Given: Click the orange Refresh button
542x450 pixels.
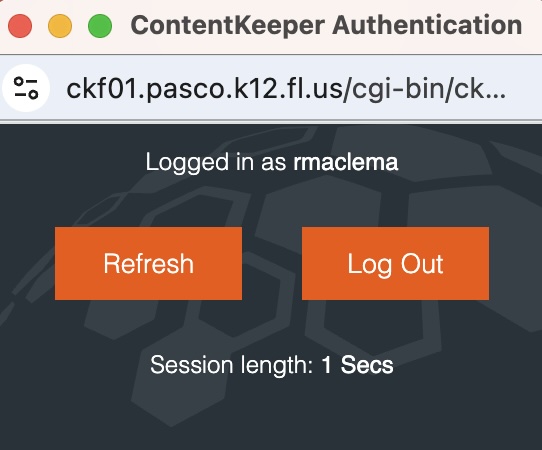Looking at the screenshot, I should [148, 263].
